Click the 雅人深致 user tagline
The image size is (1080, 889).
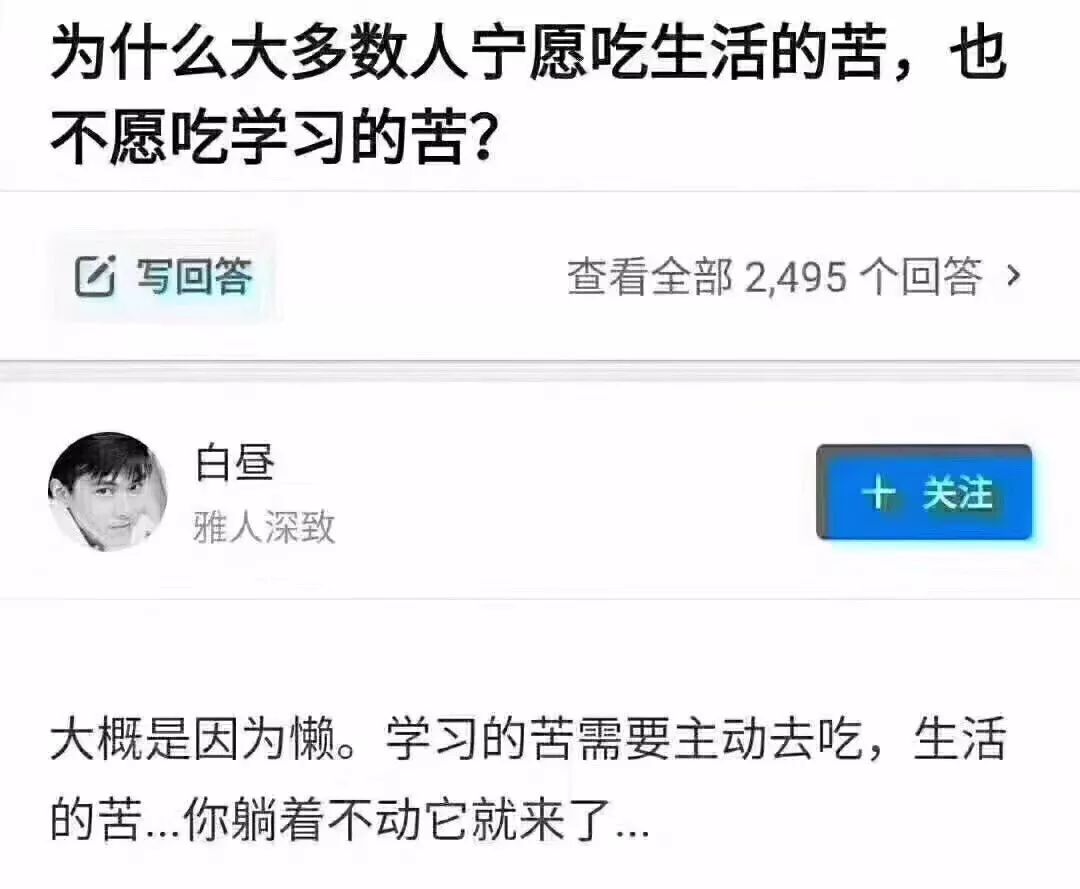[x=264, y=527]
